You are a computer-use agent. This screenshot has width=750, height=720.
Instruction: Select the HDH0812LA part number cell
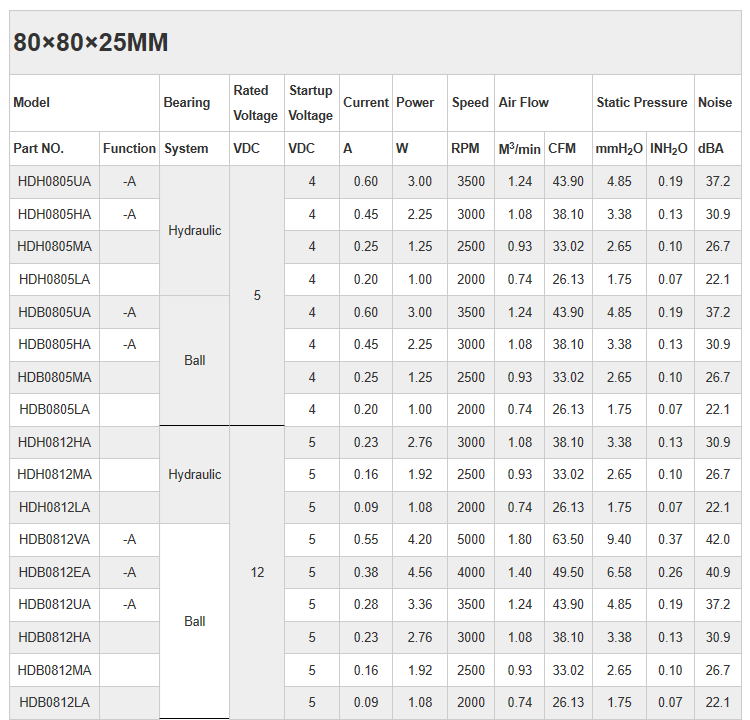[54, 507]
